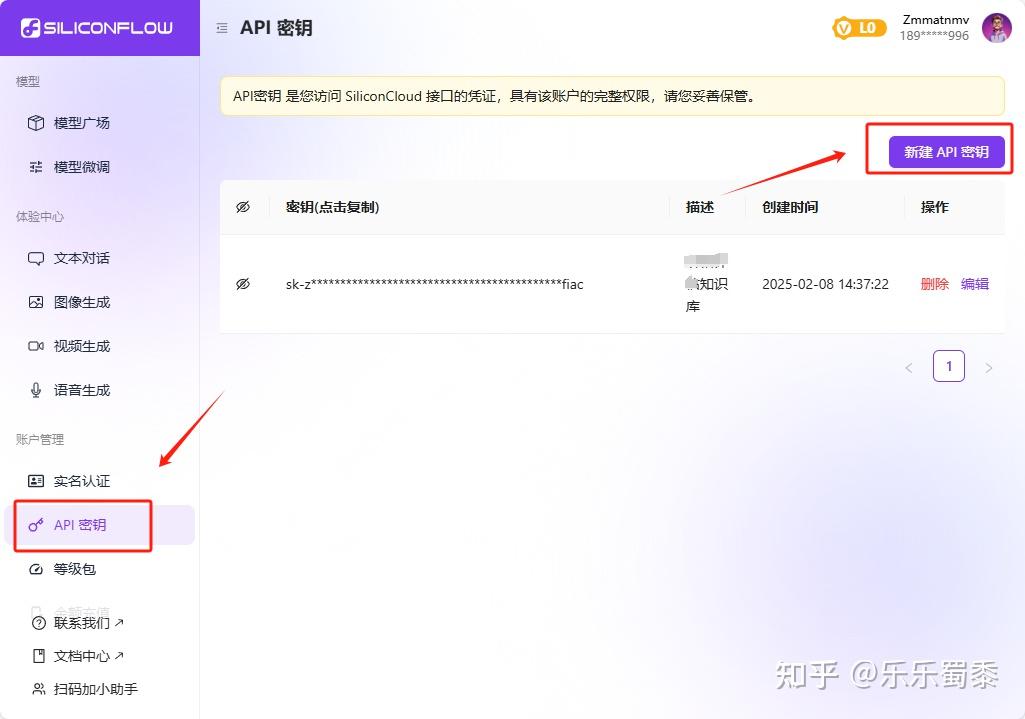The height and width of the screenshot is (719, 1025).
Task: Click the L0 level badge
Action: pyautogui.click(x=859, y=28)
